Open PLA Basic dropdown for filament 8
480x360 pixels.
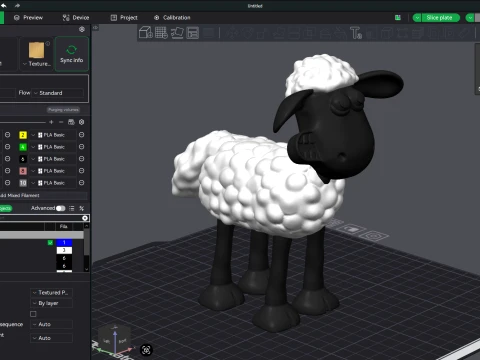[53, 171]
